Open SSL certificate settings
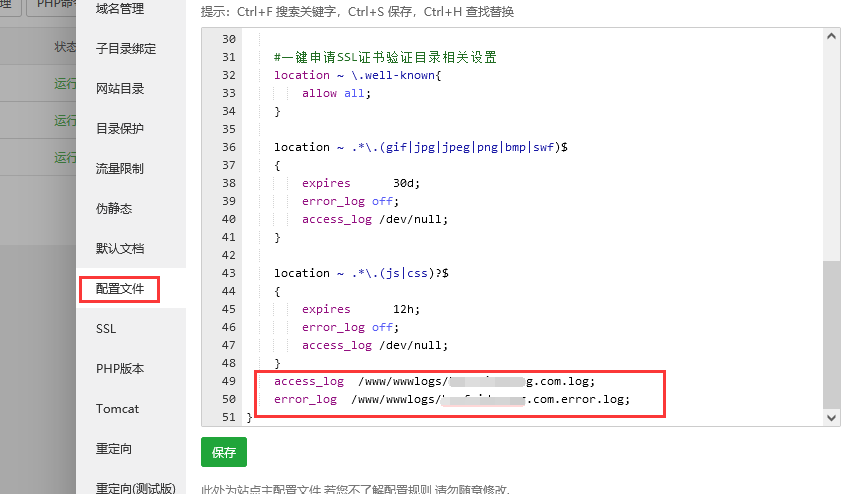This screenshot has height=494, width=841. pyautogui.click(x=106, y=329)
